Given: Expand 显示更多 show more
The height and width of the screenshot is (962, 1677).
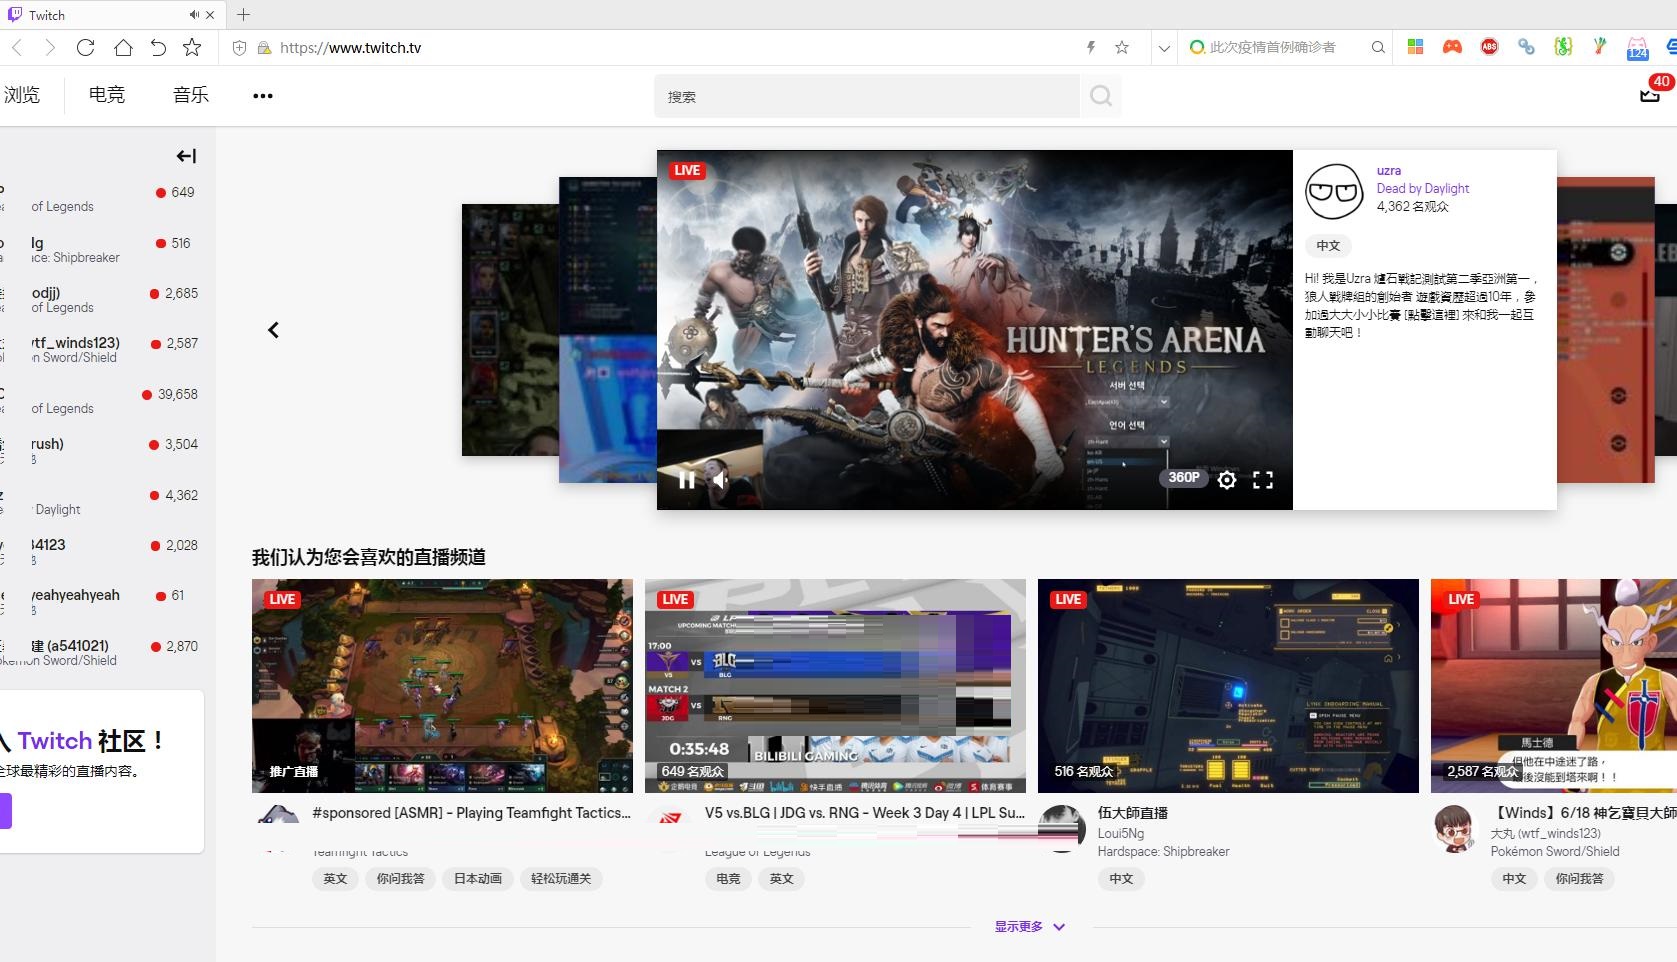Looking at the screenshot, I should (1029, 927).
